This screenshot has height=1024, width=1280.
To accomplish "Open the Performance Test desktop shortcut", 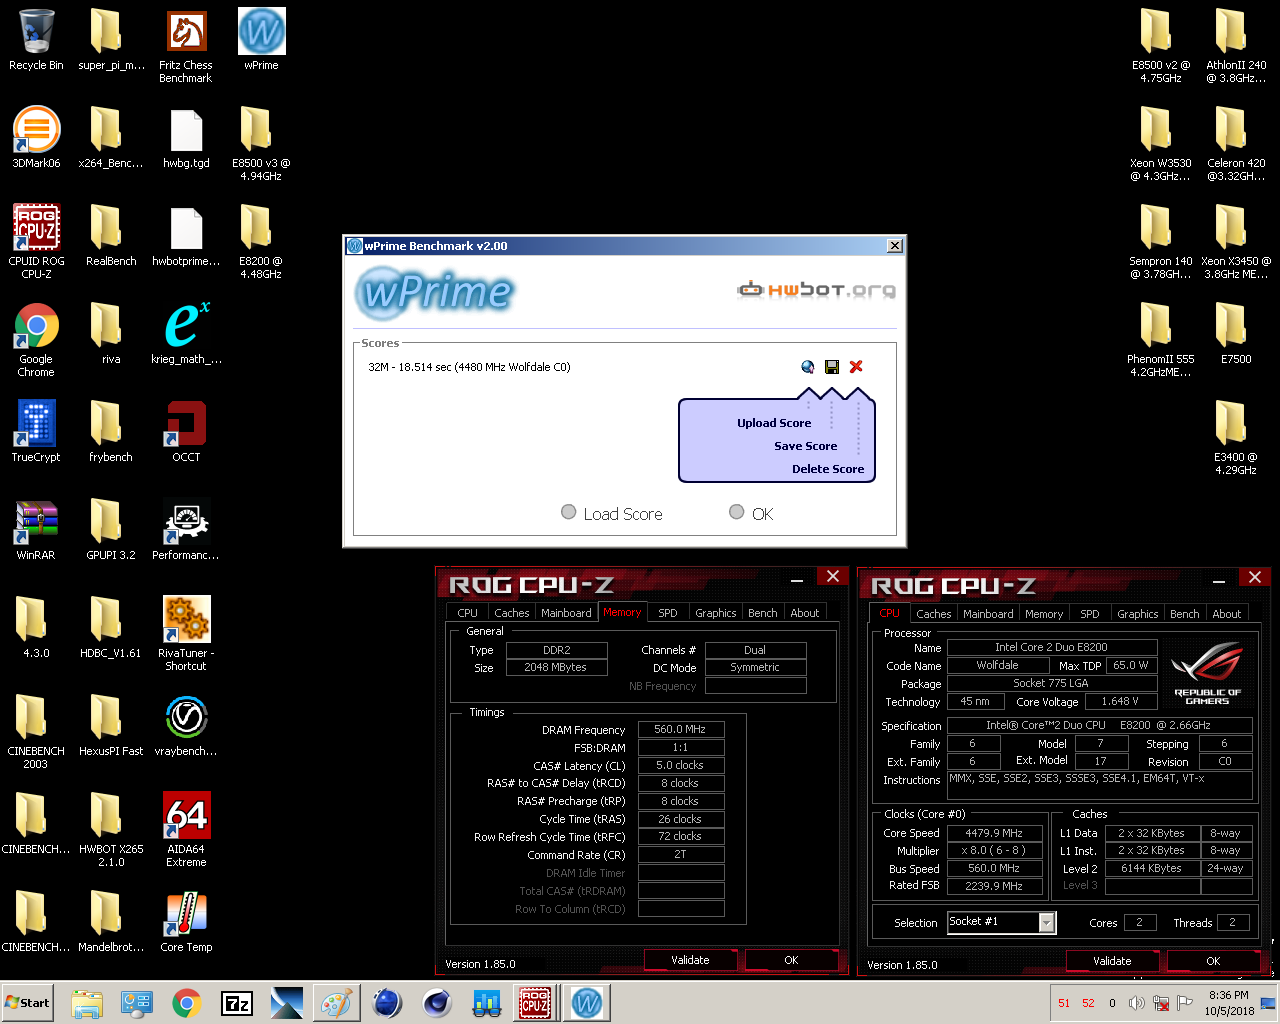I will 186,529.
